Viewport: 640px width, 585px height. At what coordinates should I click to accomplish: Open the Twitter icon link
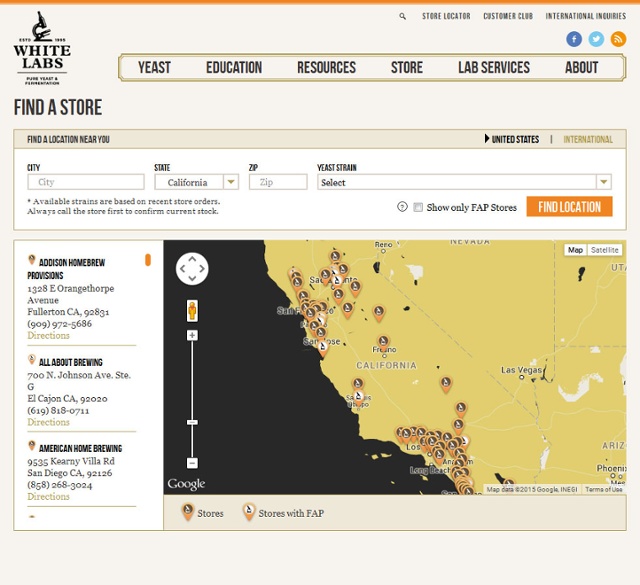pyautogui.click(x=596, y=39)
